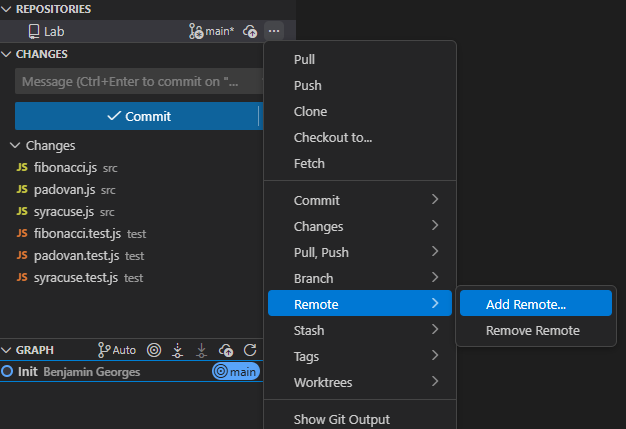The image size is (626, 429).
Task: Expand the Branch submenu
Action: (362, 278)
